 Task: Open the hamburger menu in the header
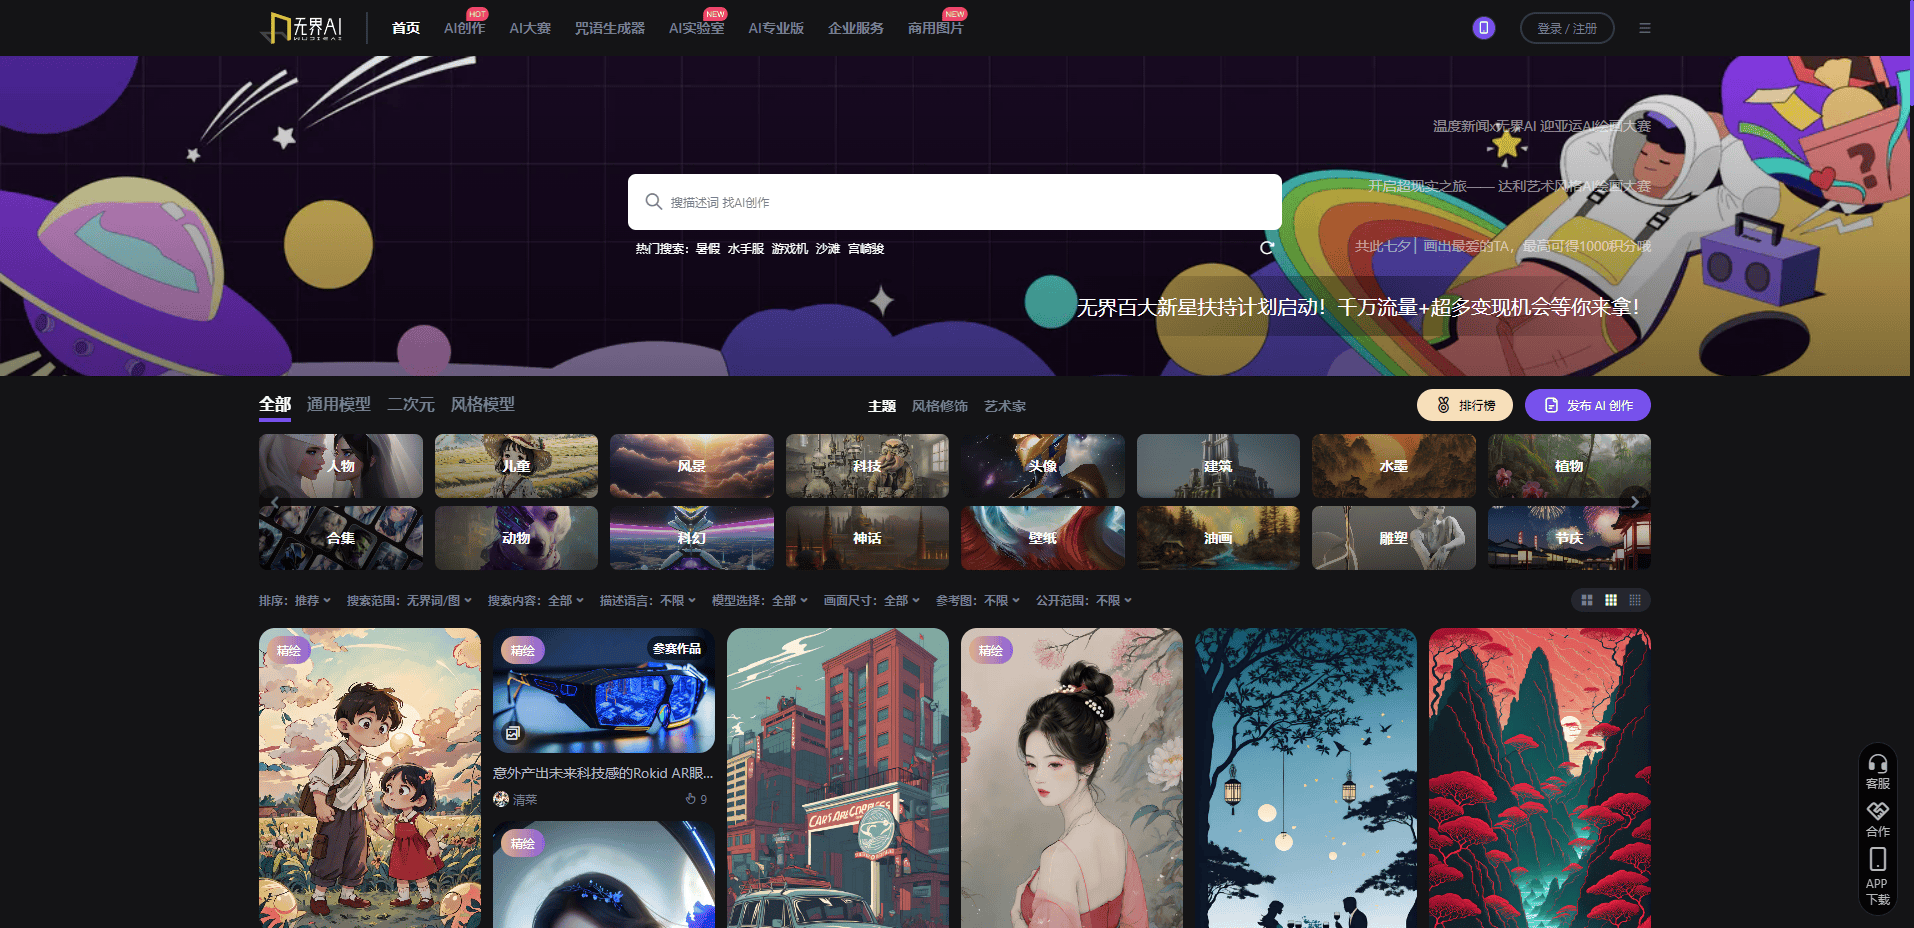click(1644, 28)
